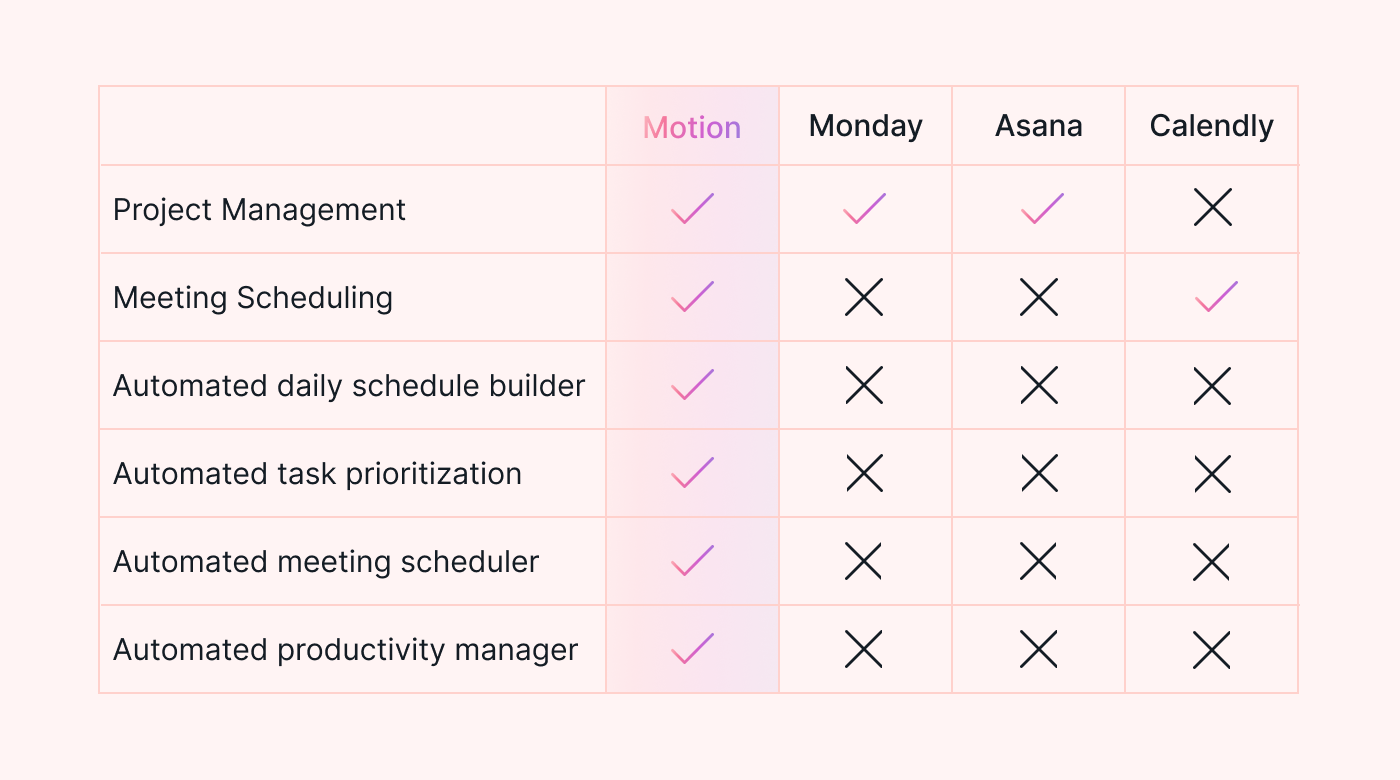Click Motion's Project Management checkmark
This screenshot has height=780, width=1400.
[x=692, y=209]
